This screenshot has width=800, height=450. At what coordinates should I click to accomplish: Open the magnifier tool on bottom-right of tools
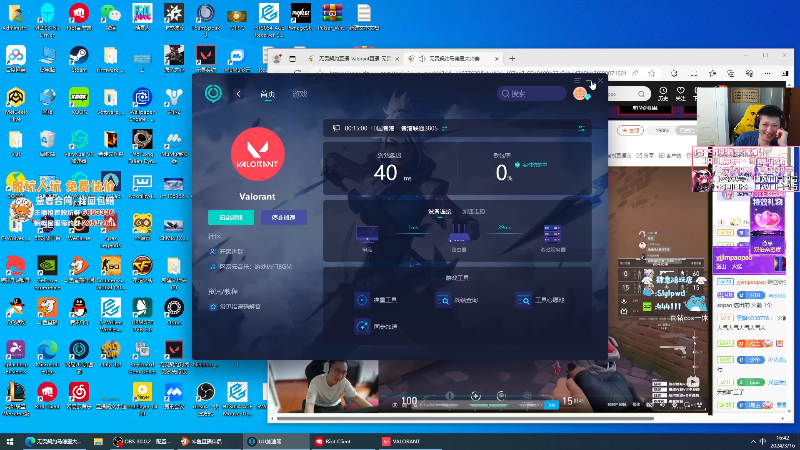click(523, 300)
